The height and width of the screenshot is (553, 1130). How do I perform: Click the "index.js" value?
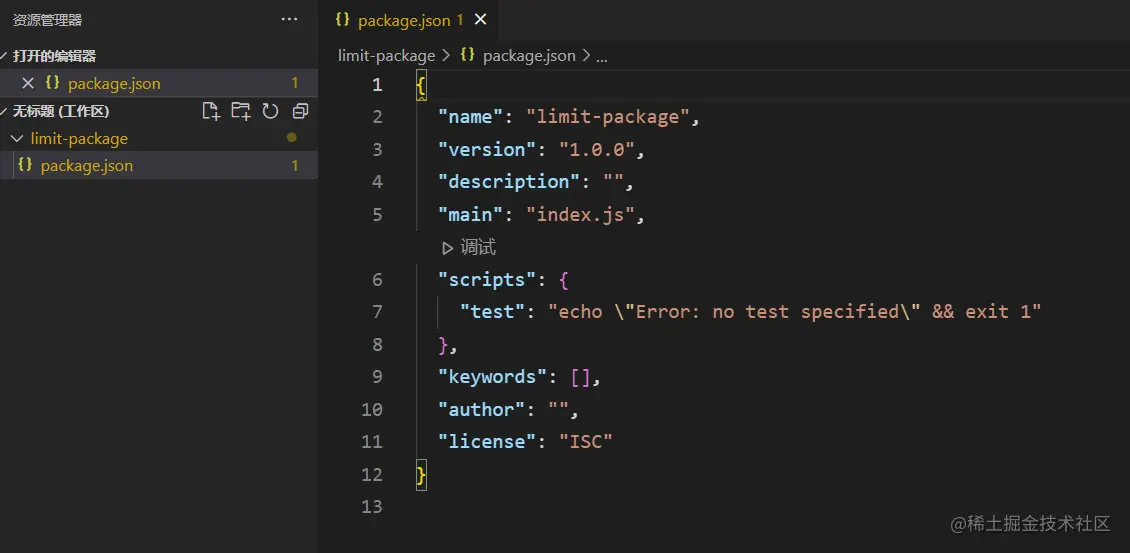(580, 215)
